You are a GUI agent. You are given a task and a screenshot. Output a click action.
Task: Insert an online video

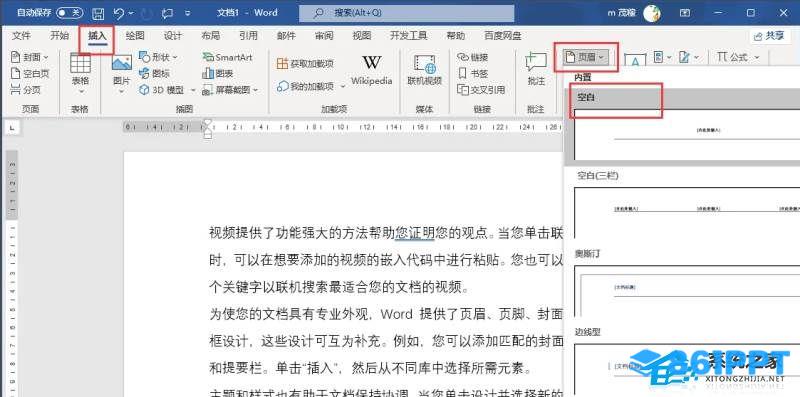pyautogui.click(x=424, y=70)
